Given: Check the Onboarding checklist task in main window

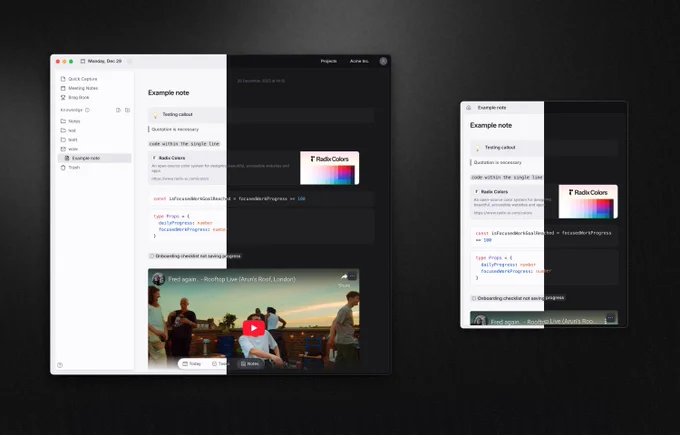Looking at the screenshot, I should 152,256.
